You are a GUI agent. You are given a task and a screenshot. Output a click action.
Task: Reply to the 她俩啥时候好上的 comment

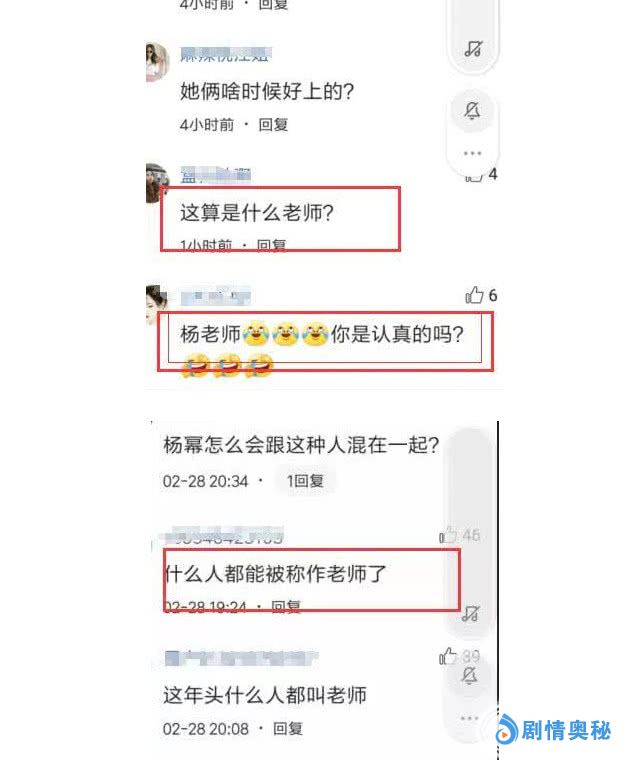click(273, 125)
